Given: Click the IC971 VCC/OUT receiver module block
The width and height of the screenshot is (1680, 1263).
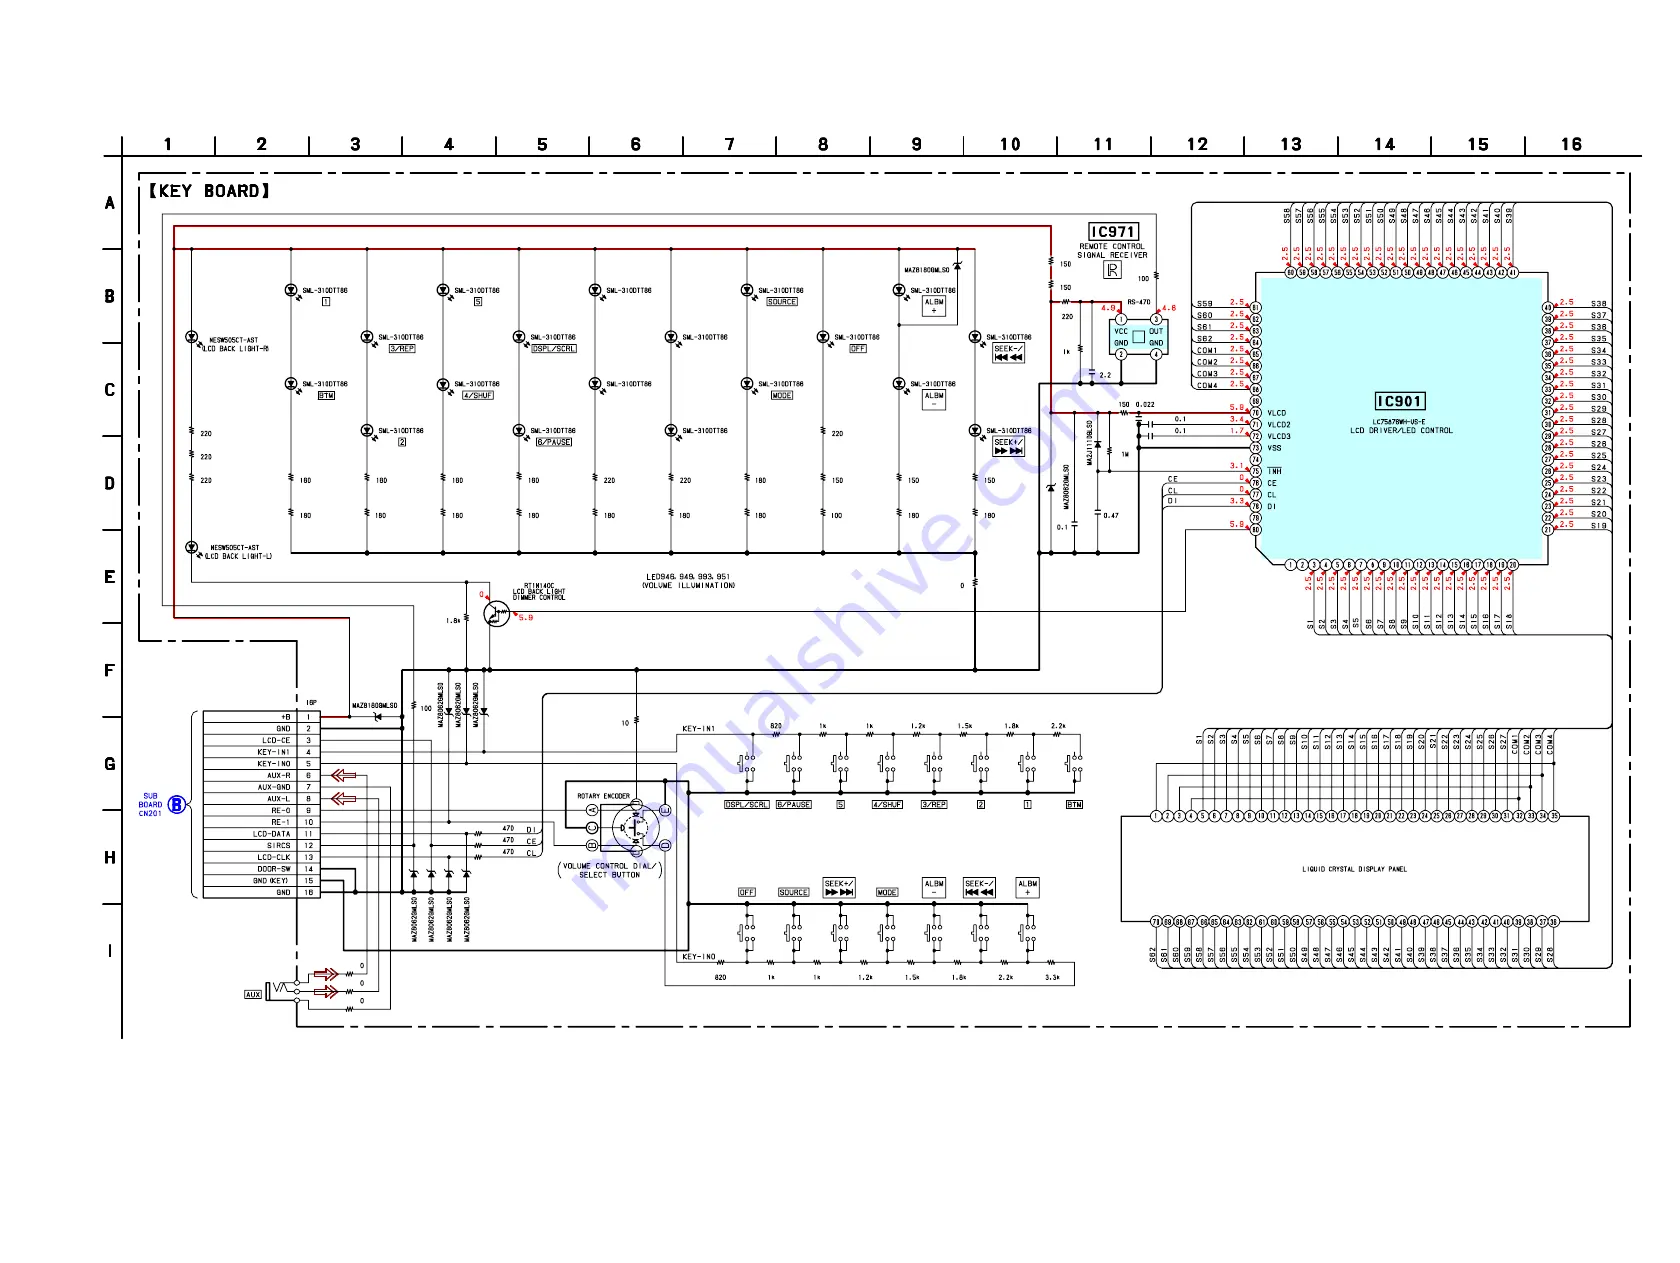Looking at the screenshot, I should [1138, 337].
